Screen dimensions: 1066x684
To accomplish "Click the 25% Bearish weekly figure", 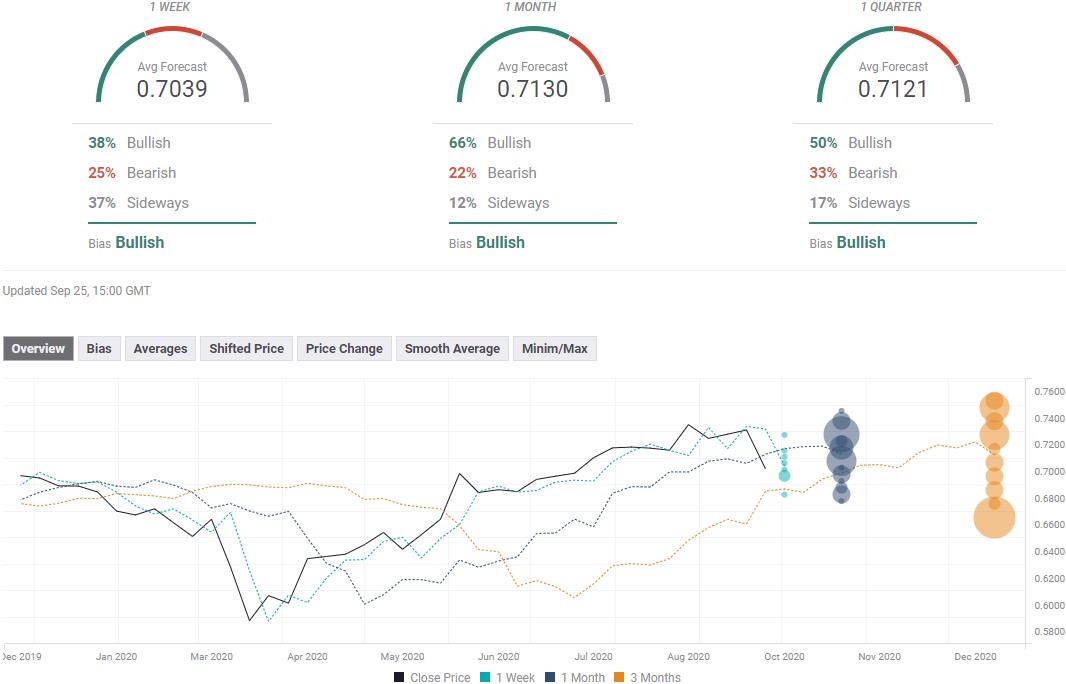I will pos(132,173).
